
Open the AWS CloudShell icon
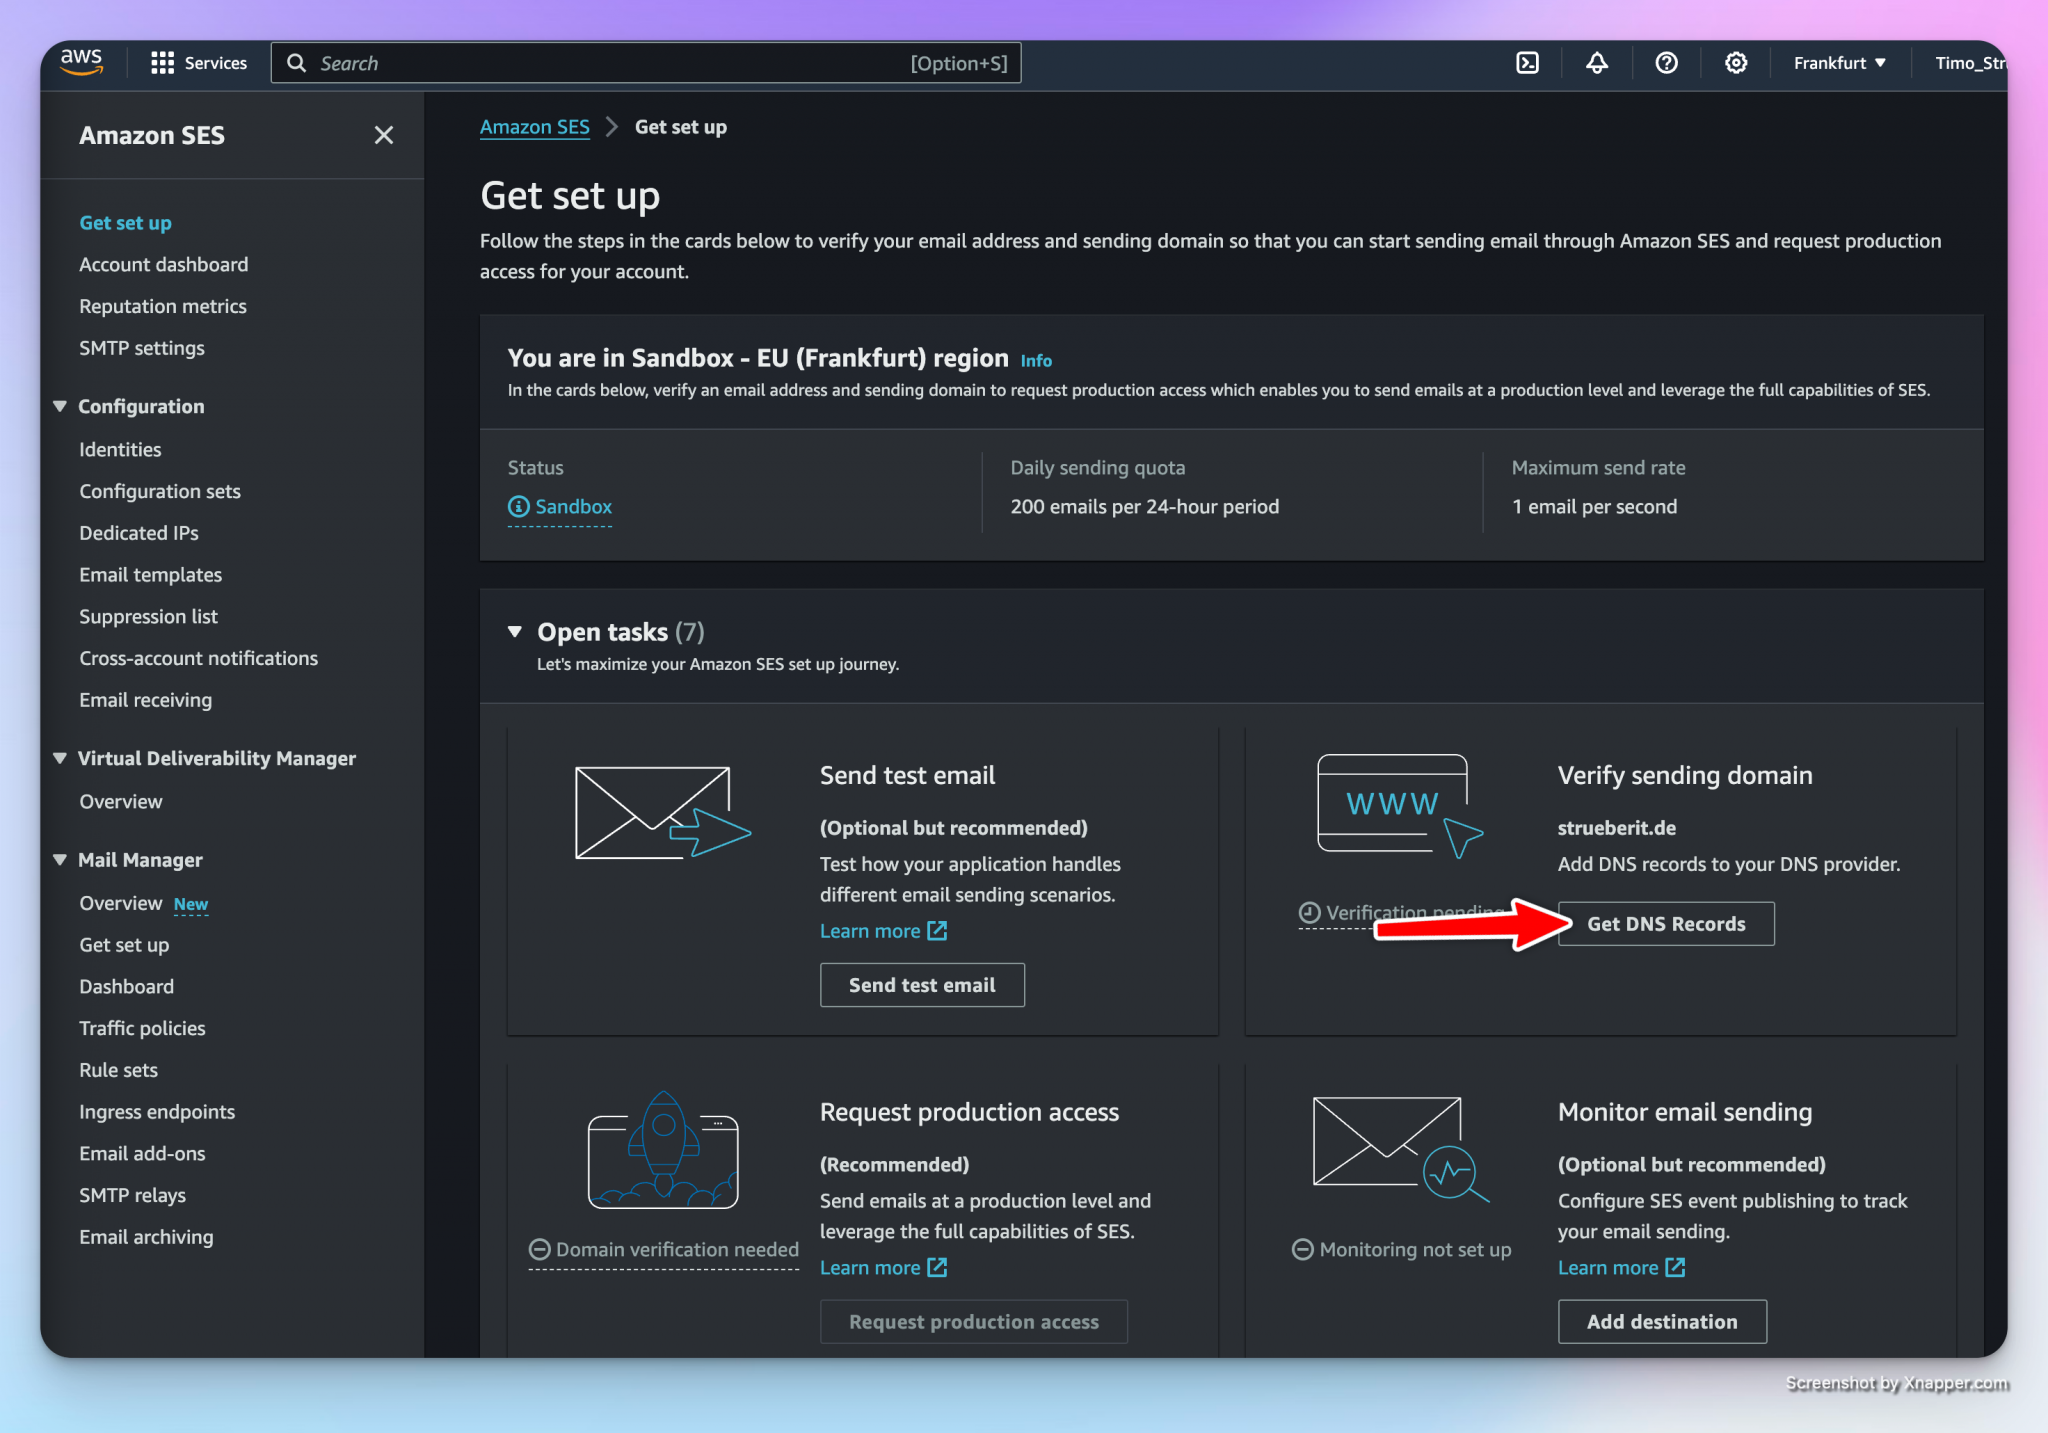(1527, 63)
